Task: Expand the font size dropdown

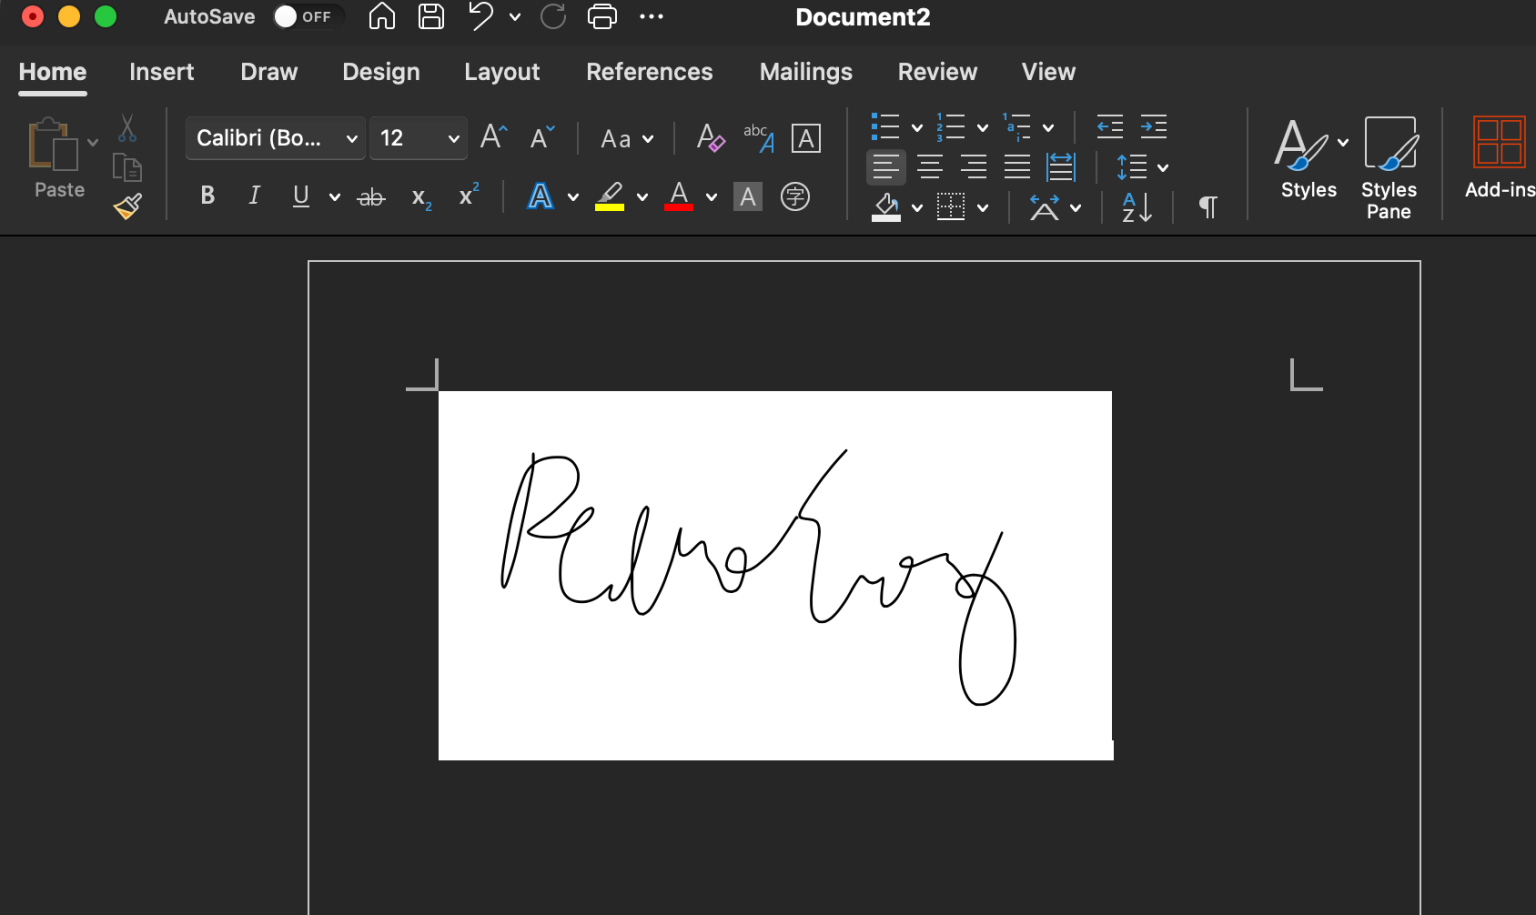Action: click(451, 138)
